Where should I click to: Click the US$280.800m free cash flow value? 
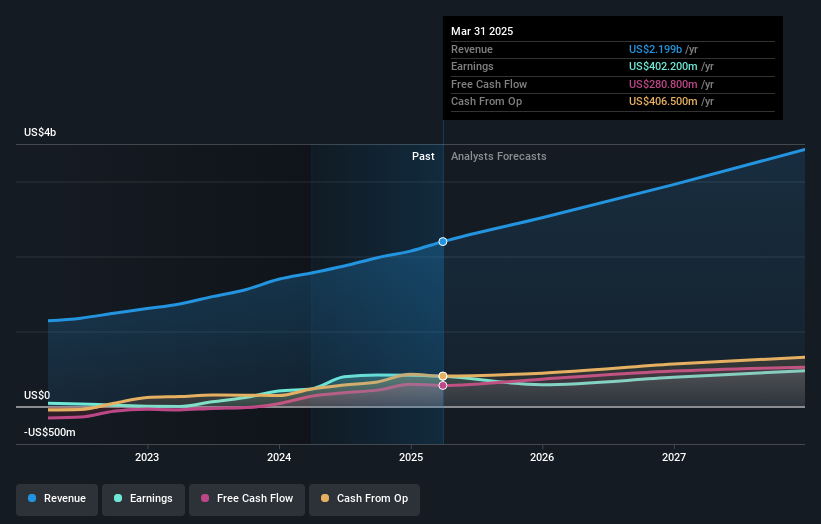[663, 84]
